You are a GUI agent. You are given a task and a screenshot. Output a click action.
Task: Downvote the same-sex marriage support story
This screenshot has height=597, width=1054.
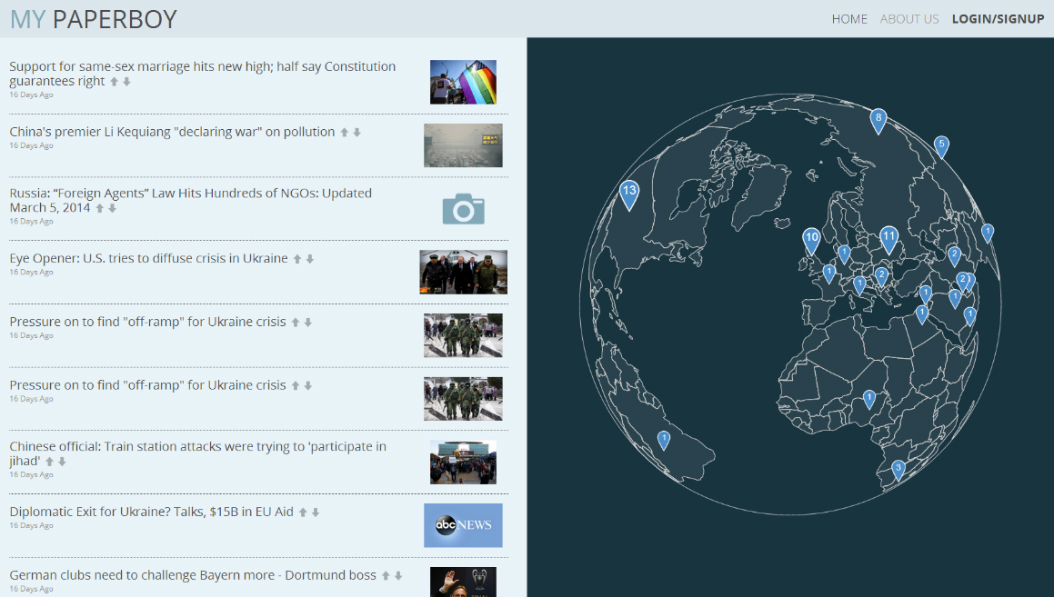tap(126, 81)
